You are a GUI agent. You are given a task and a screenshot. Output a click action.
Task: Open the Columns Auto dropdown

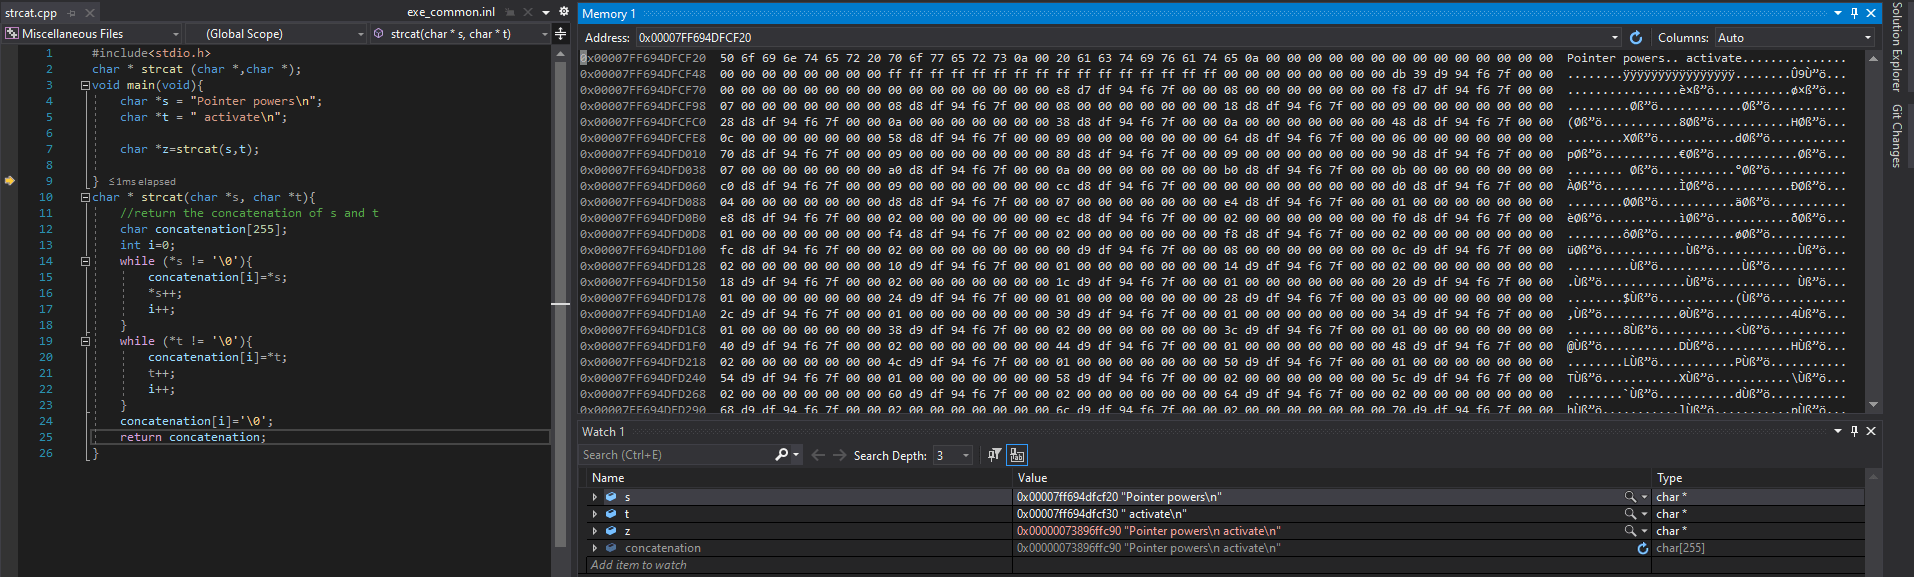(x=1867, y=38)
